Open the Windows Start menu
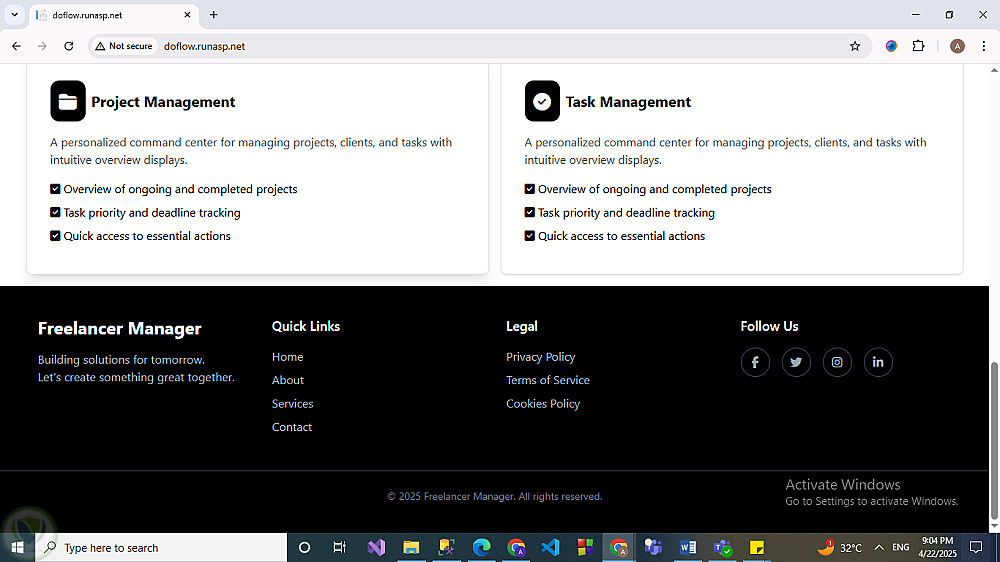 (17, 547)
